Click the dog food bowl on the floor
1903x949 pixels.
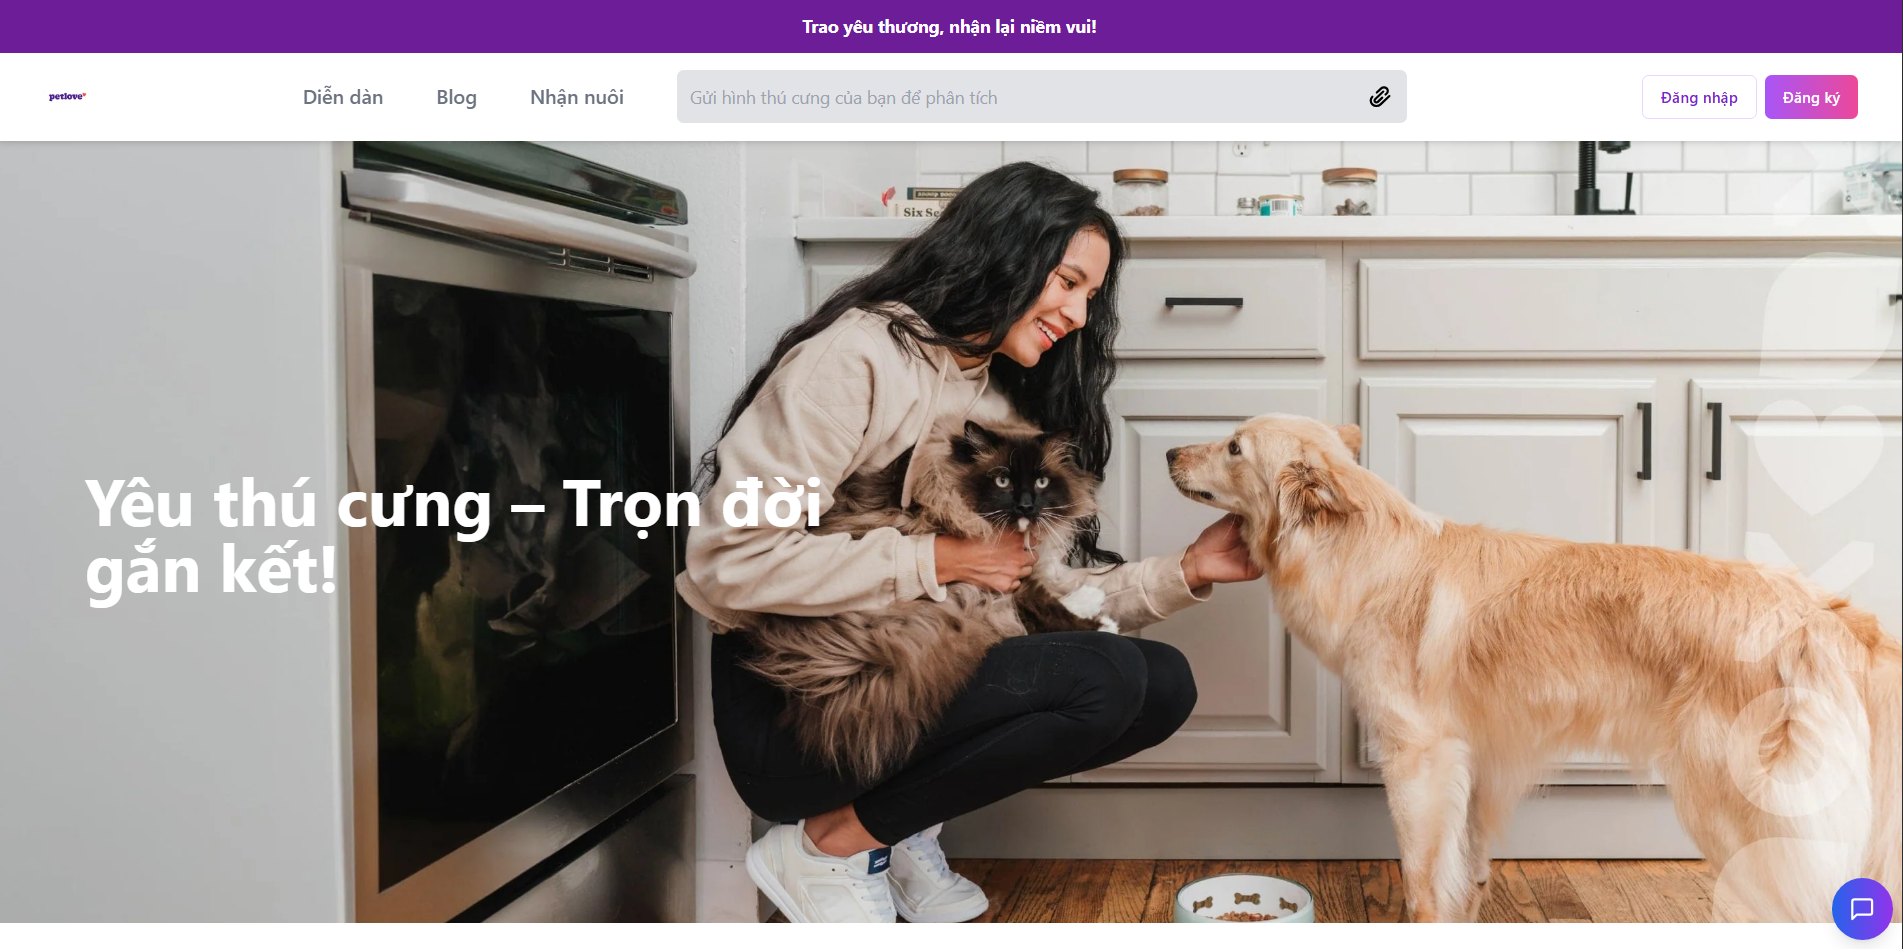(1243, 900)
